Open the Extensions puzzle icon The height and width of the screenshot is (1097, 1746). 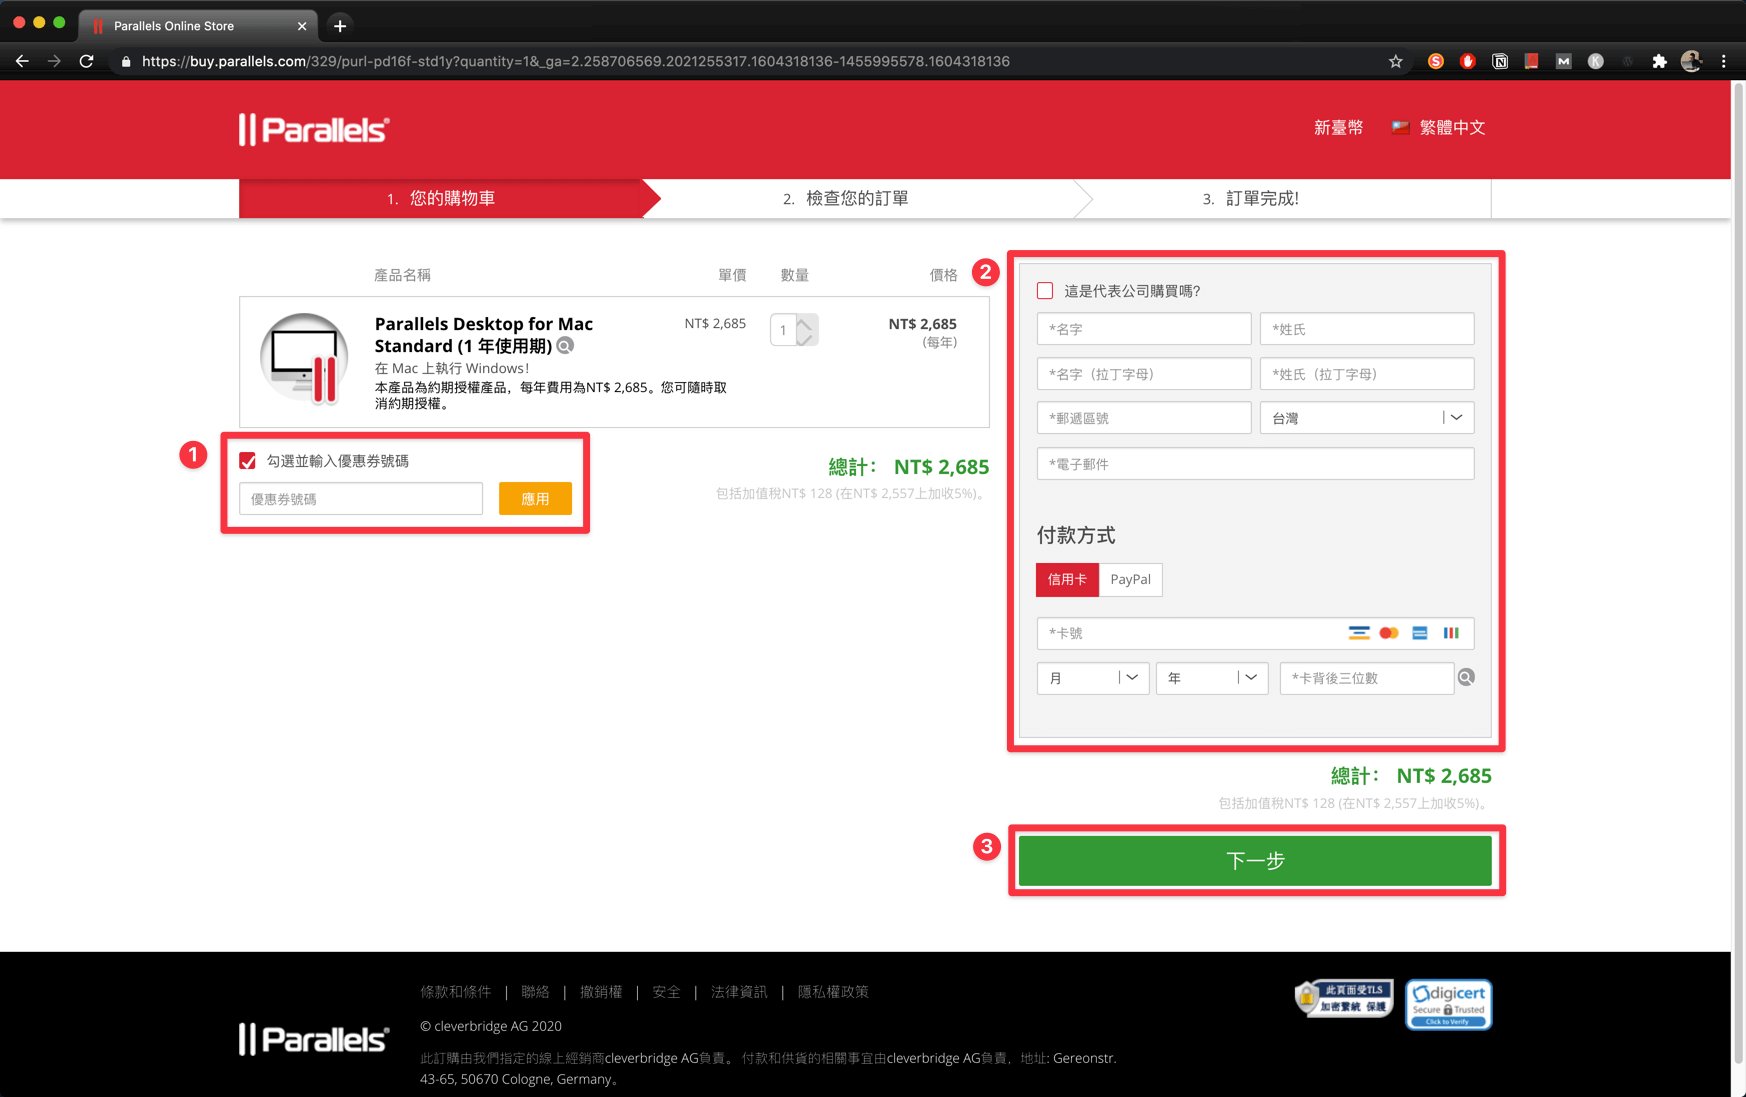(x=1660, y=61)
